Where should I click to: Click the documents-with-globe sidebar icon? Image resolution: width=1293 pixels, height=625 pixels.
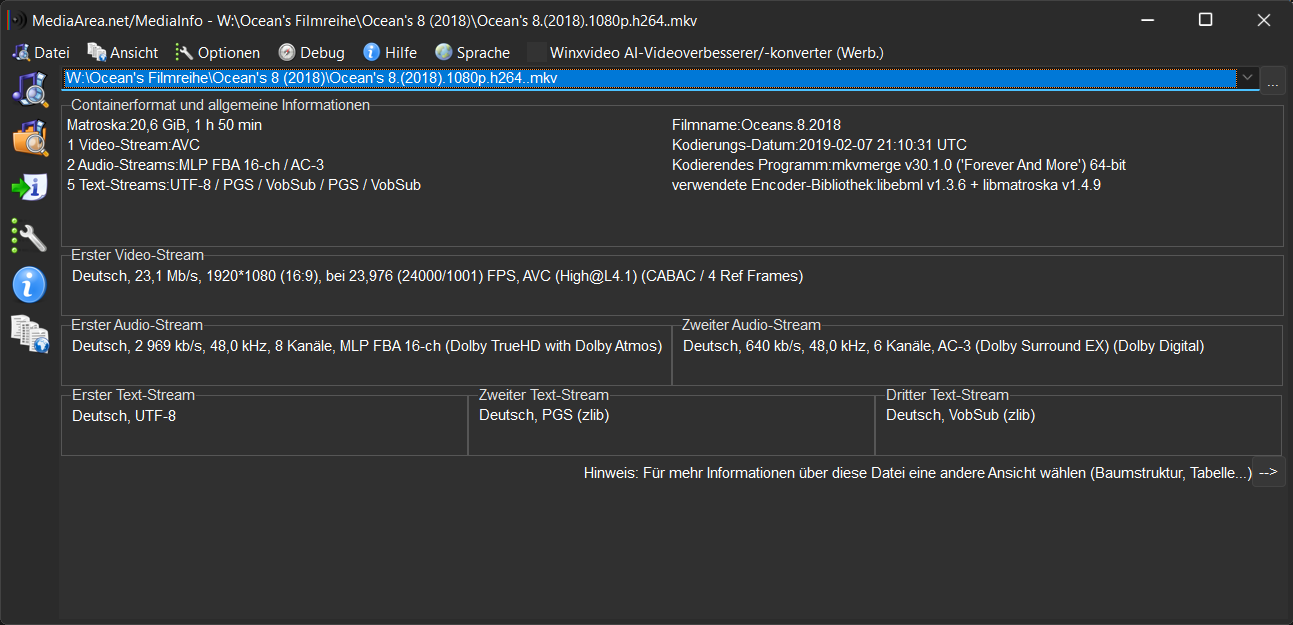click(30, 333)
